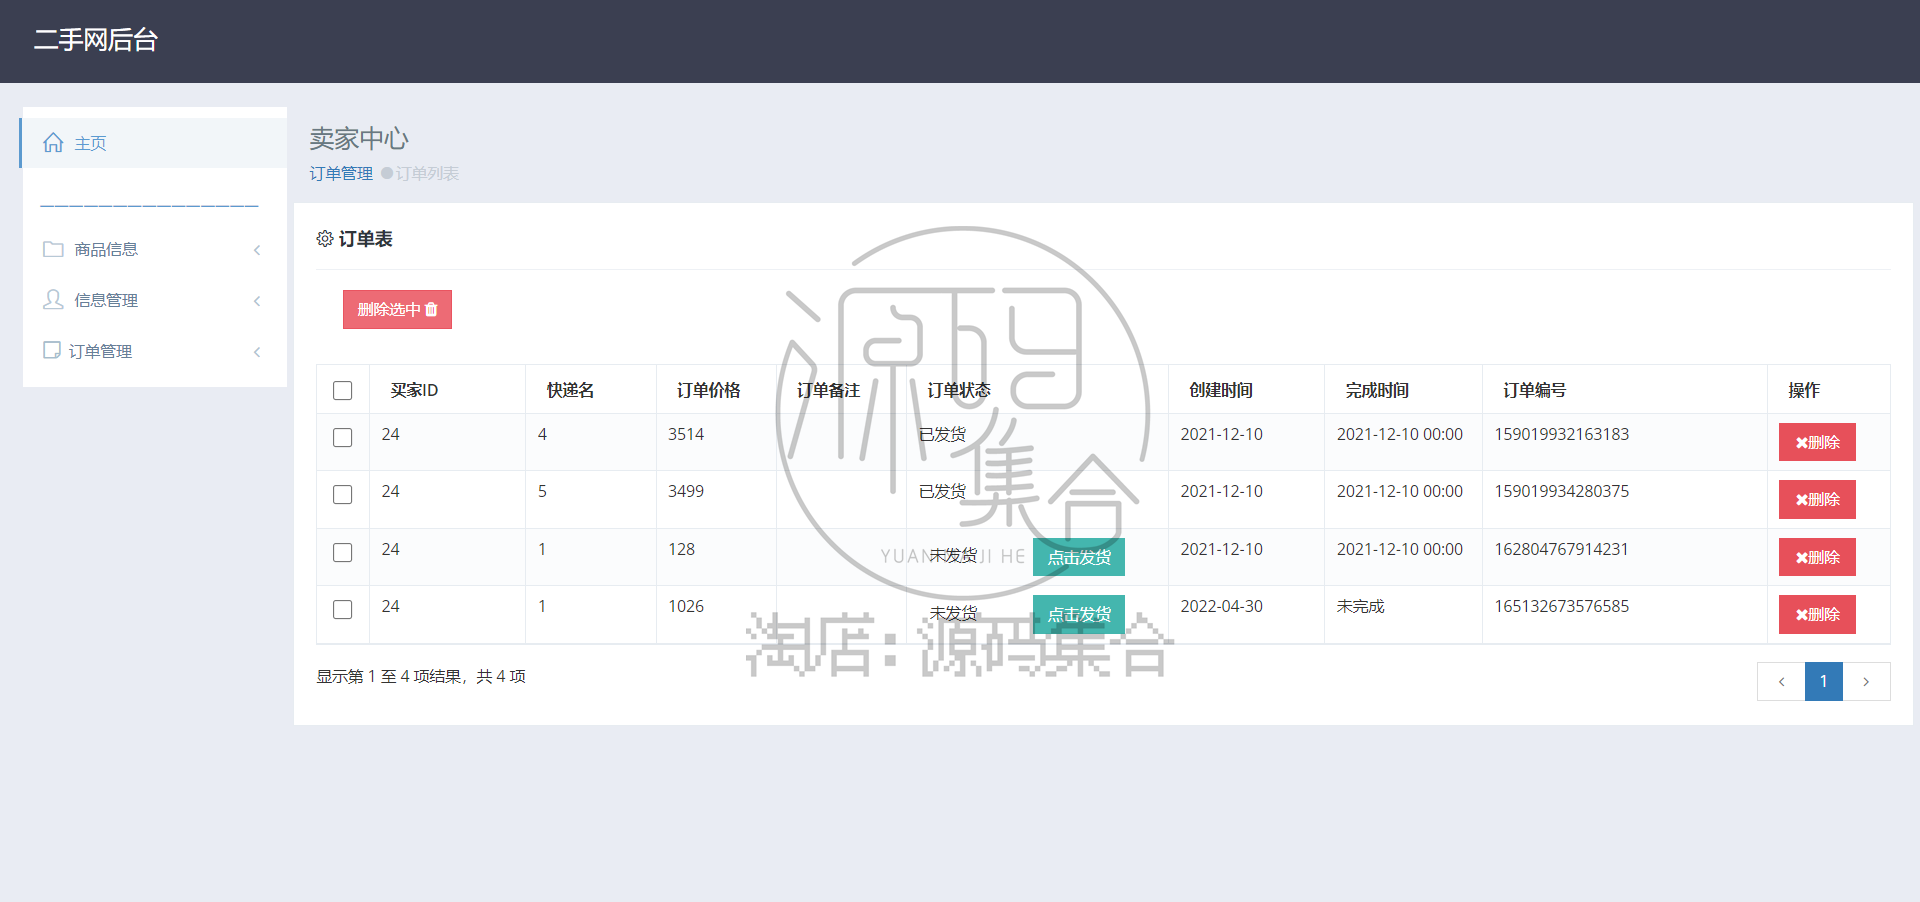This screenshot has height=902, width=1920.
Task: Click the gear icon beside 订单表
Action: pyautogui.click(x=325, y=238)
